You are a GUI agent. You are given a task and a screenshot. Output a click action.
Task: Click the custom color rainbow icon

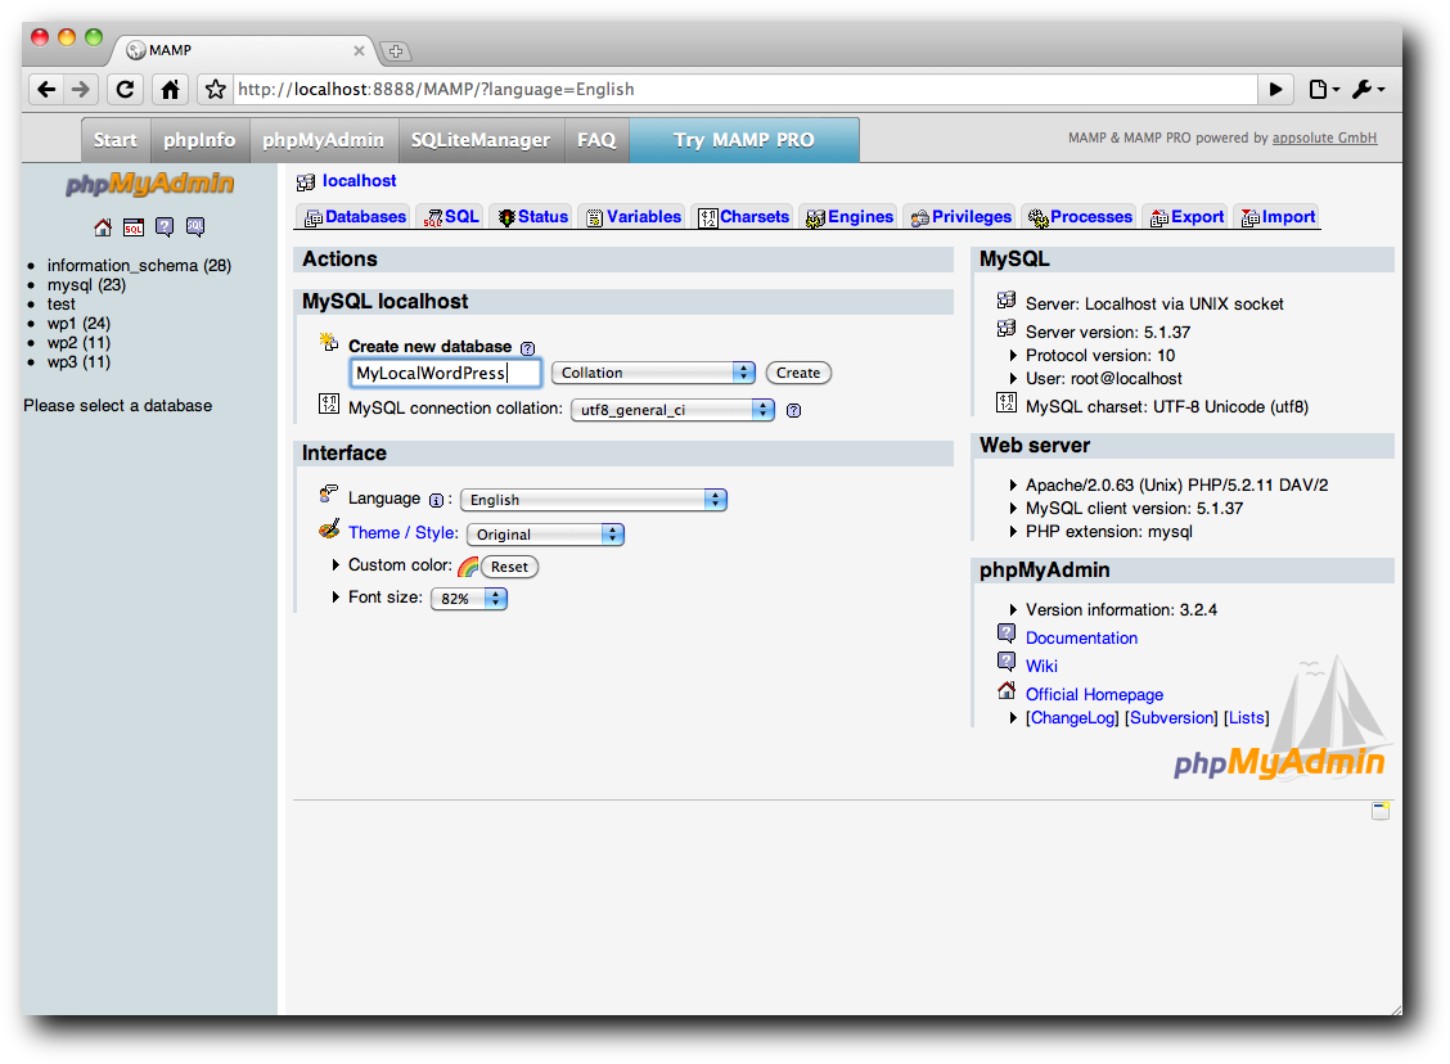468,567
